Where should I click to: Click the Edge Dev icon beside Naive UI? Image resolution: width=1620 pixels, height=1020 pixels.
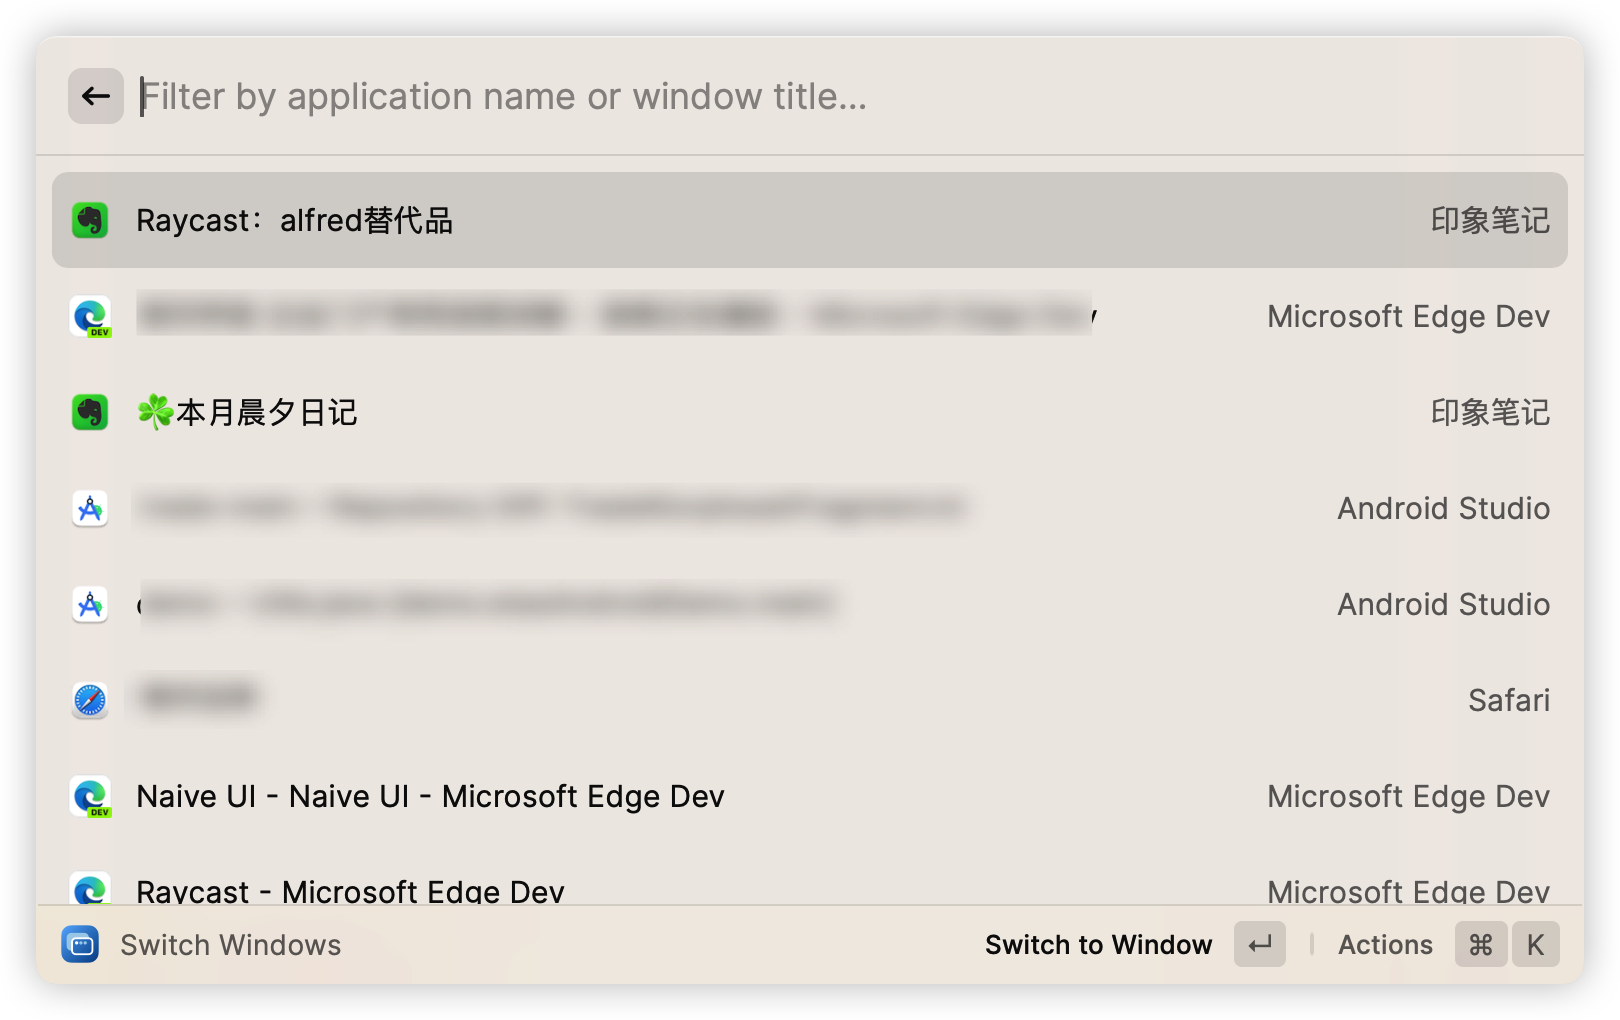(x=91, y=796)
